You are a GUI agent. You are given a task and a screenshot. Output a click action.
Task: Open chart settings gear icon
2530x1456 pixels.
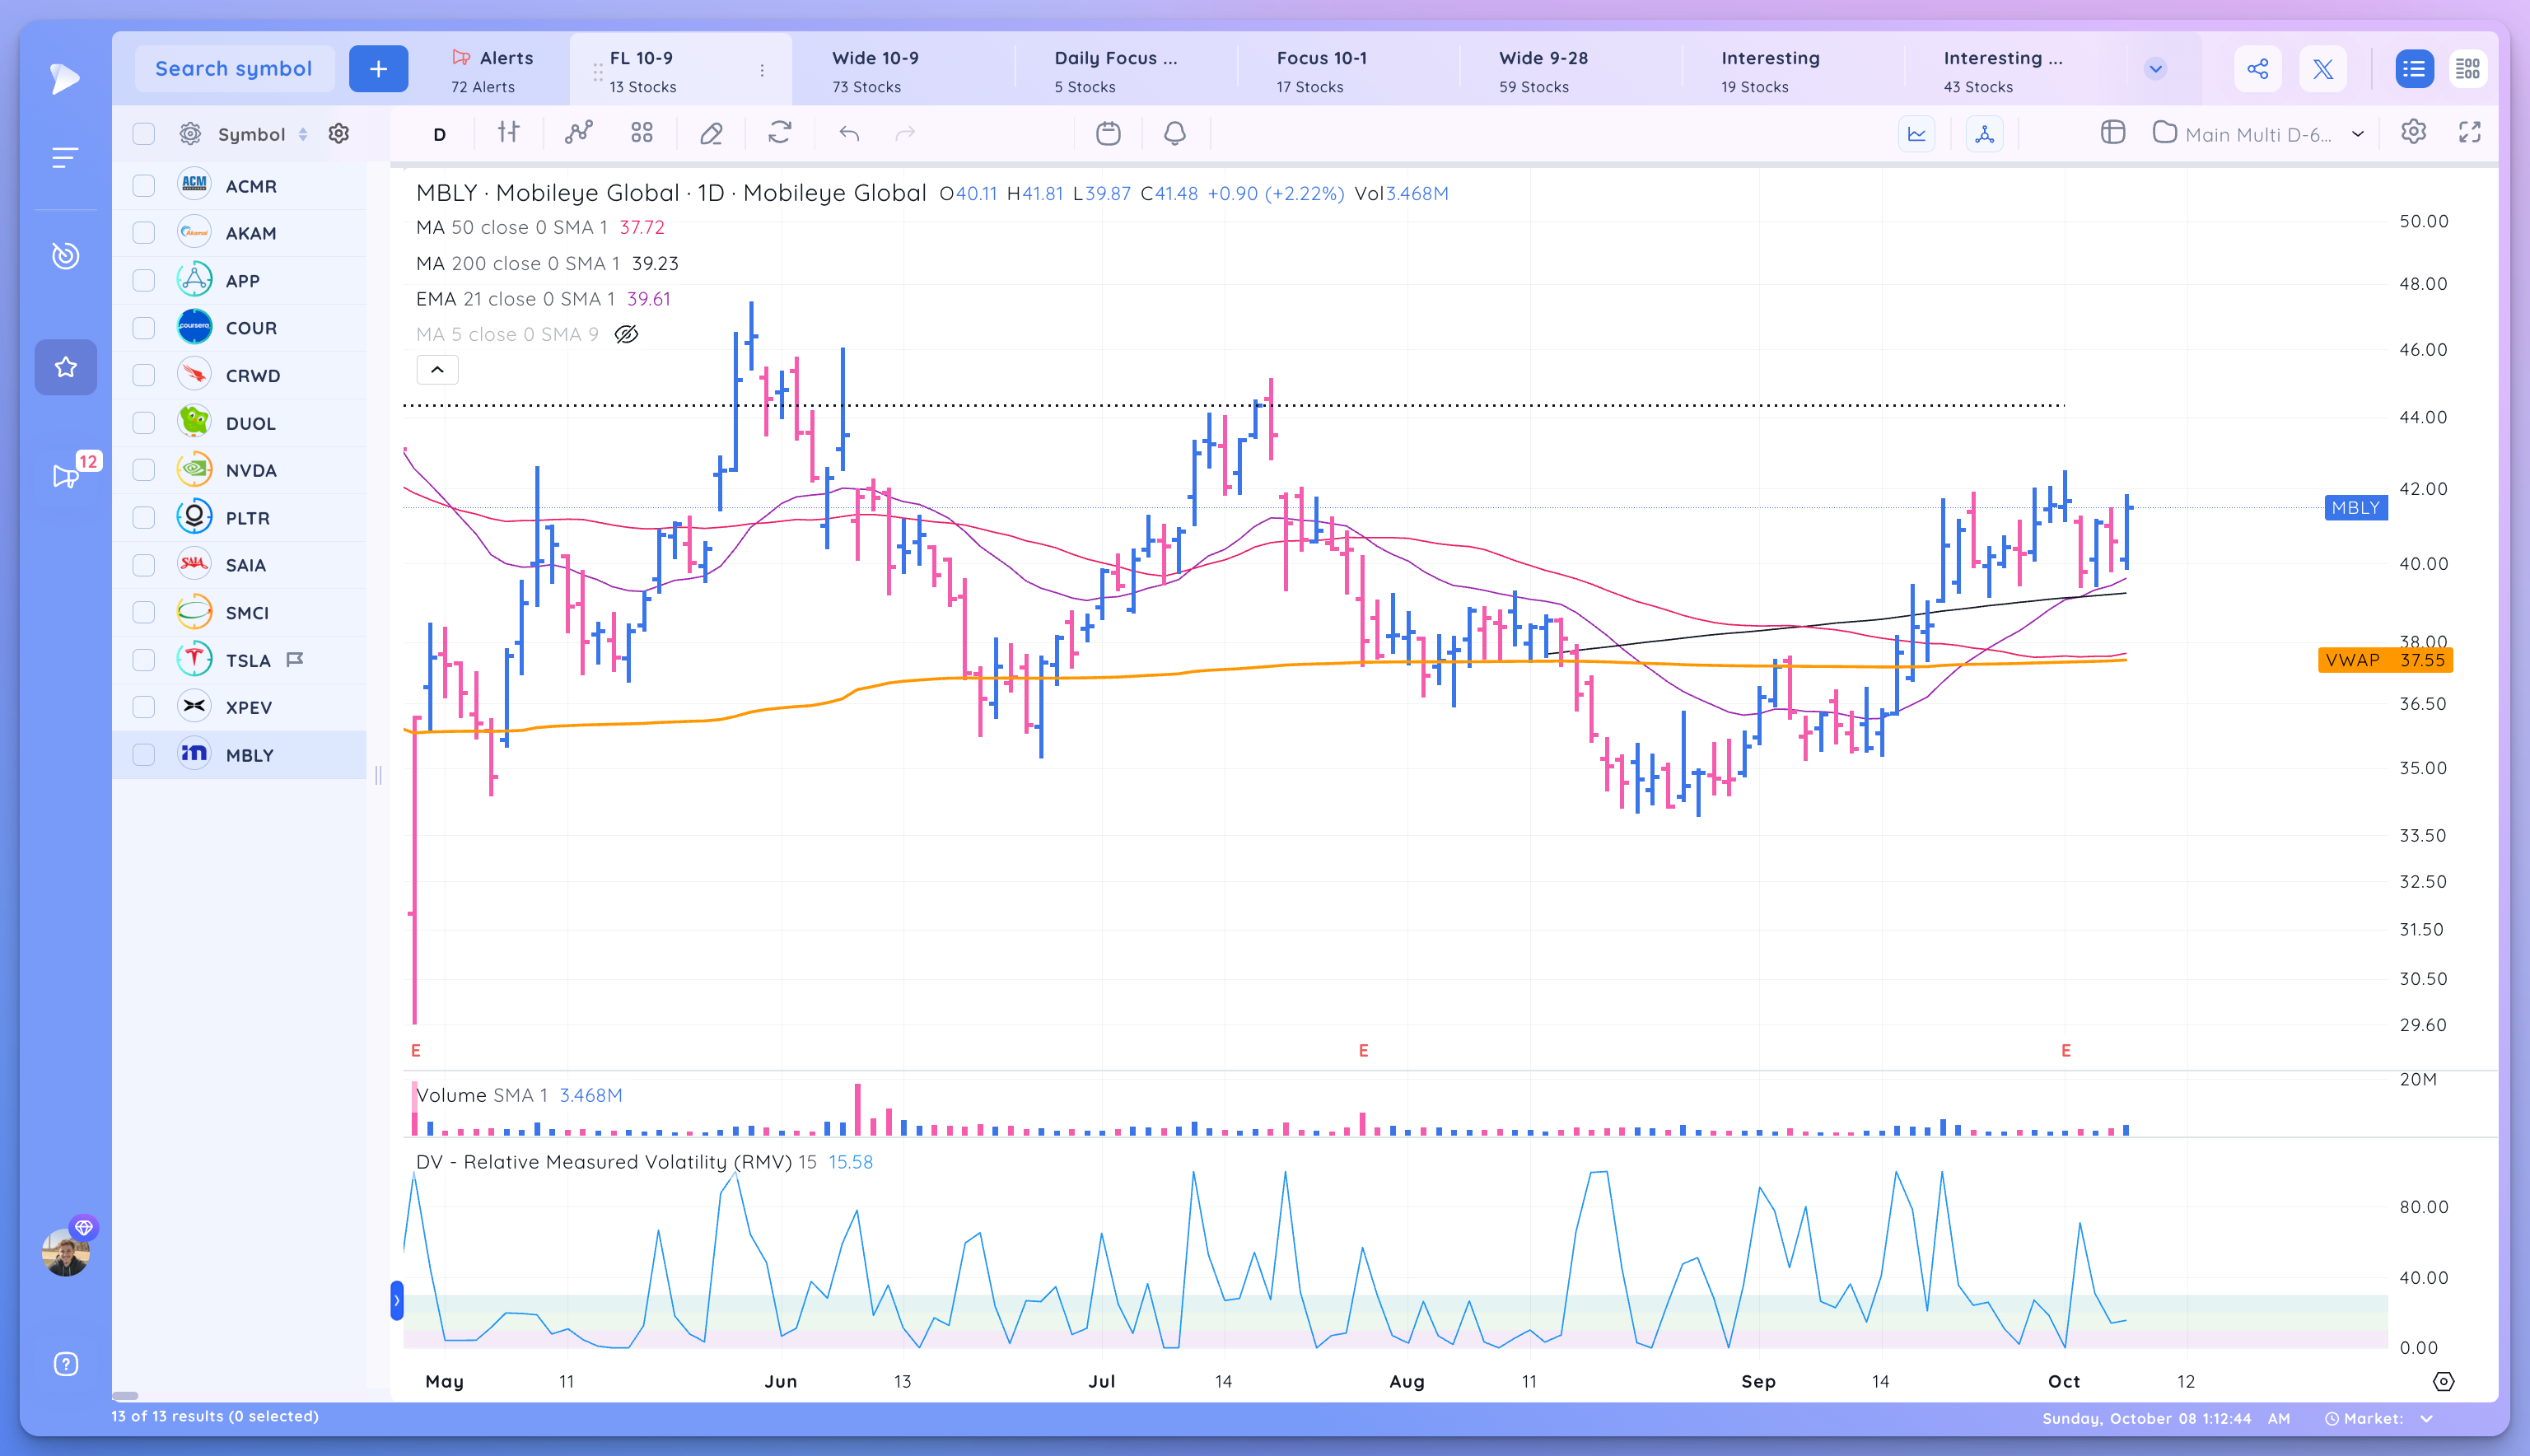[2414, 132]
